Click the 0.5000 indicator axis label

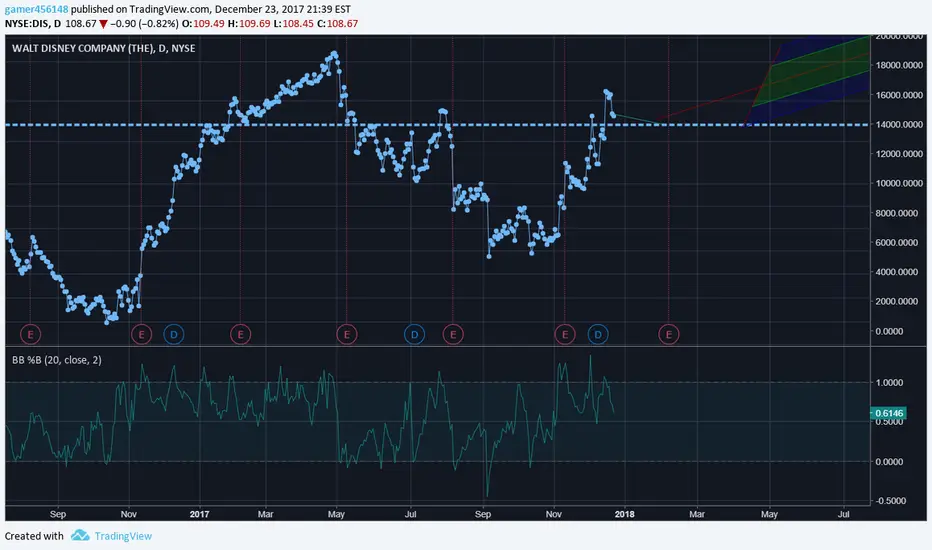click(x=889, y=422)
